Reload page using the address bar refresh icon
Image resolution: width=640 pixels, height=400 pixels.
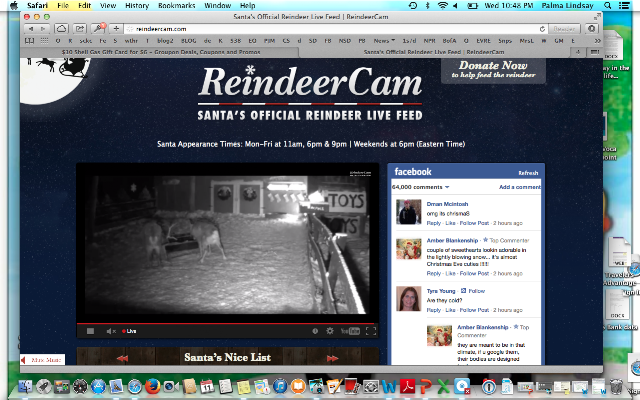coord(542,29)
